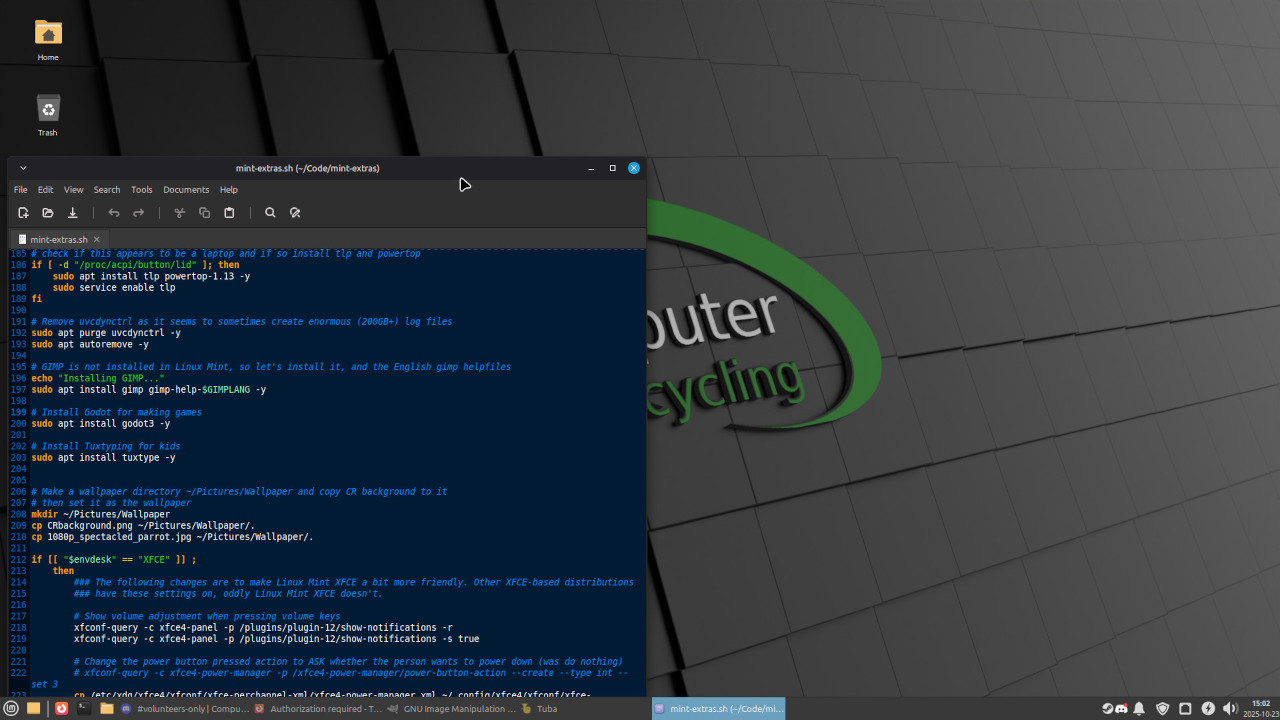1280x720 pixels.
Task: Open the File menu
Action: 21,190
